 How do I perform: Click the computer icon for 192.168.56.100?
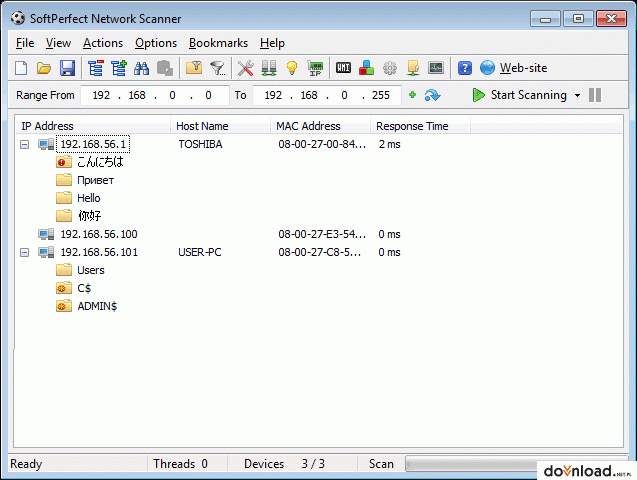point(46,234)
